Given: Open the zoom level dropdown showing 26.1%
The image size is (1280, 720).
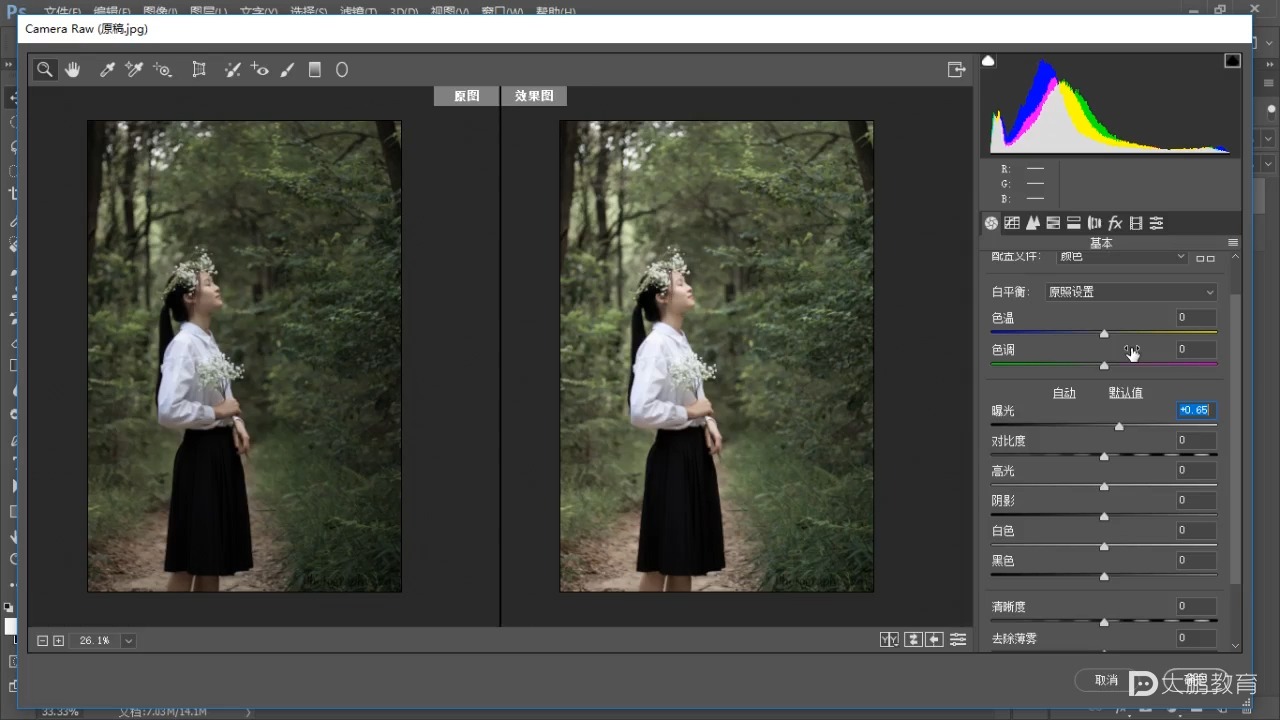Looking at the screenshot, I should coord(128,641).
